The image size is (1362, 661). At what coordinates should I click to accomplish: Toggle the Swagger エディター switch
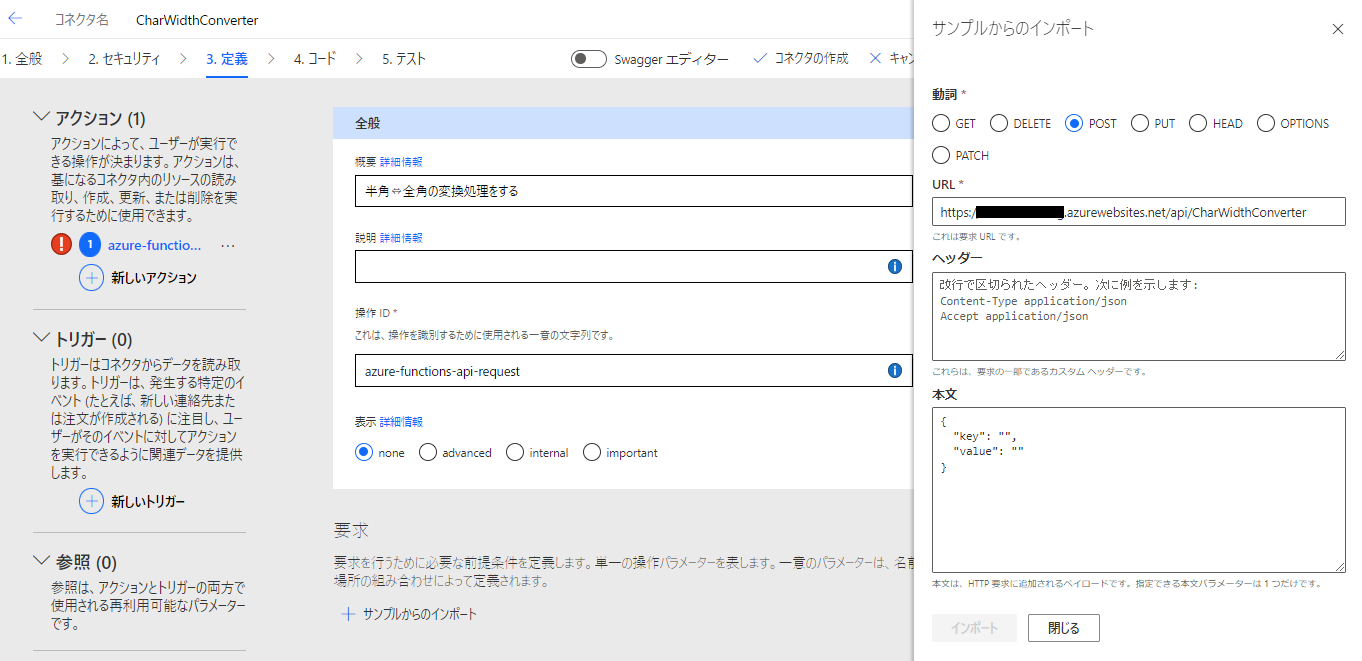tap(589, 59)
